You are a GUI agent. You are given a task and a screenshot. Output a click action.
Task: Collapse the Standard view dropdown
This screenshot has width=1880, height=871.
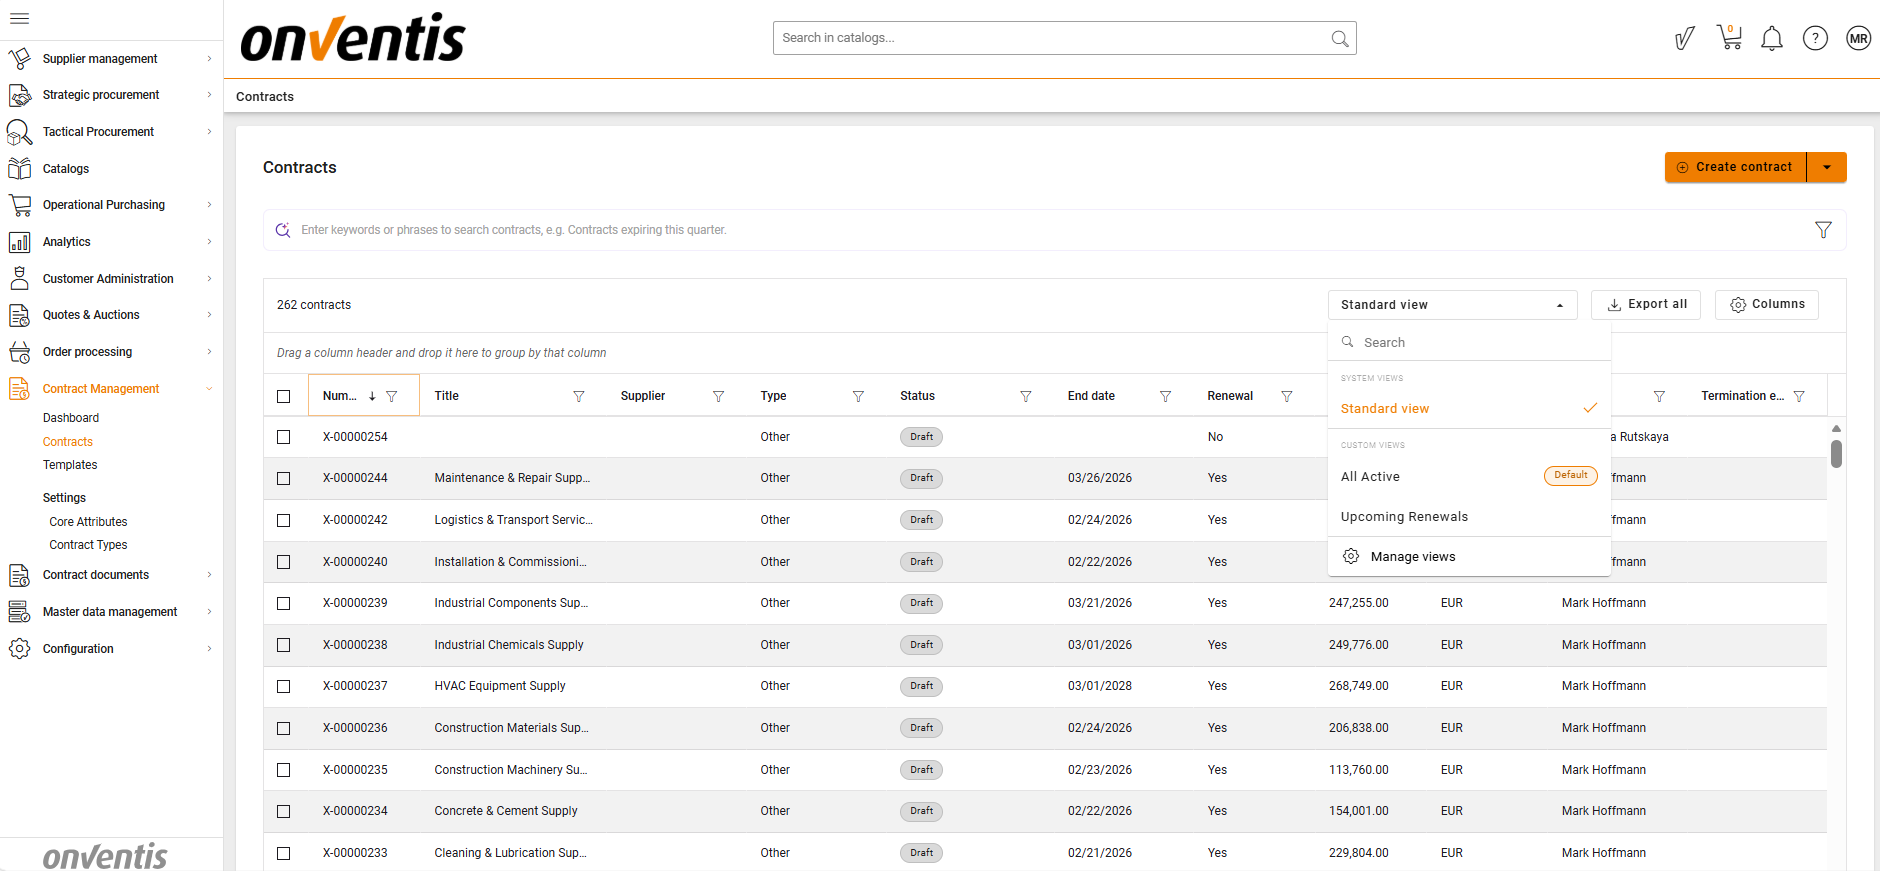(1451, 305)
